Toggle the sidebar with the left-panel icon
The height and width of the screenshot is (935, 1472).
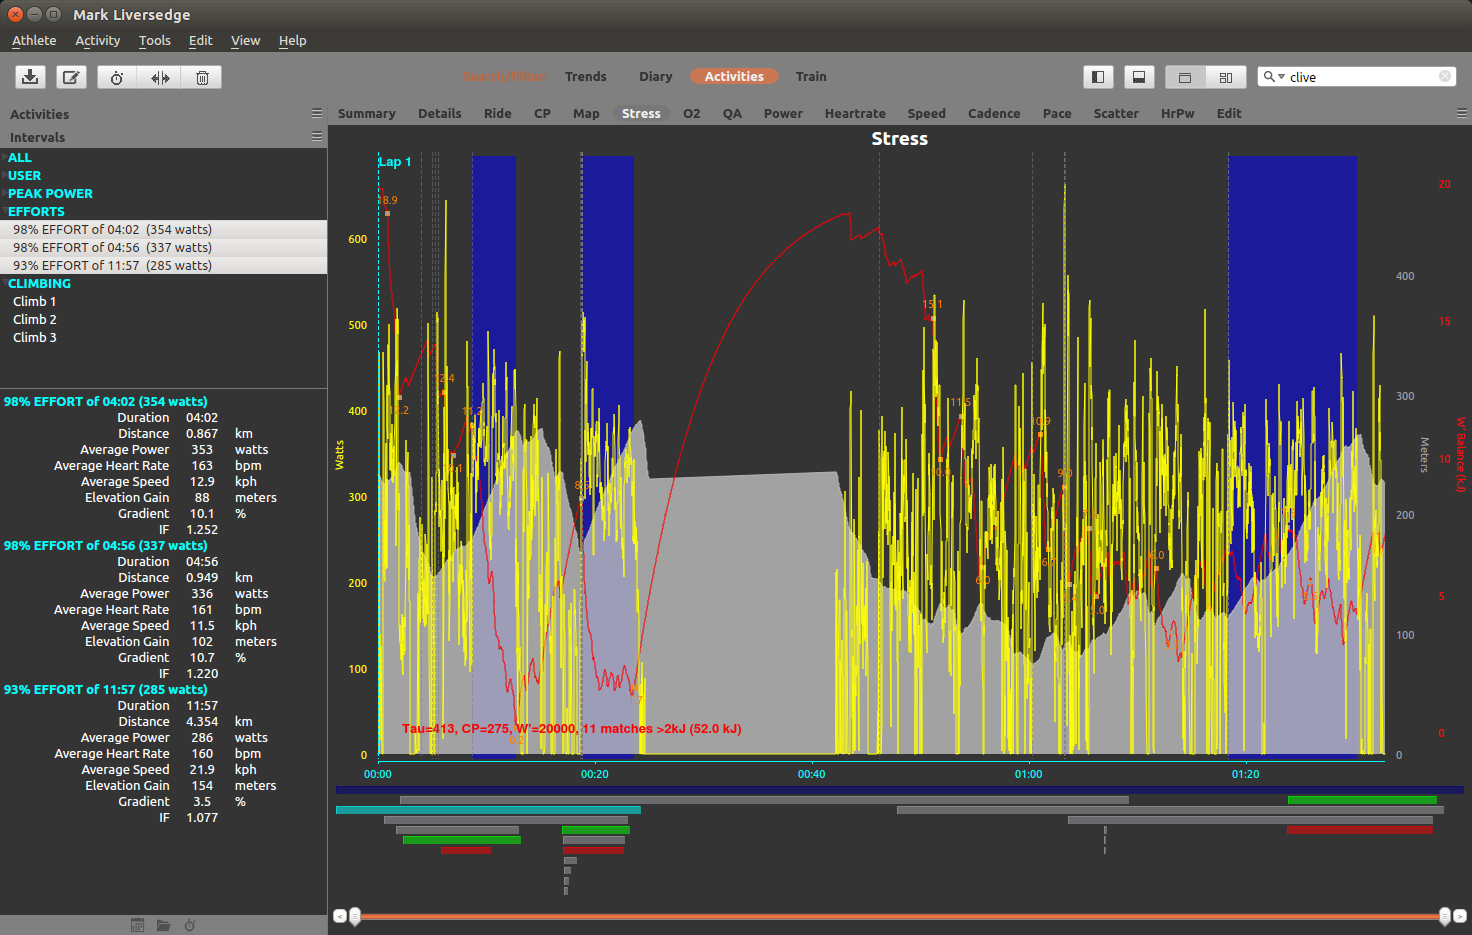coord(1098,77)
